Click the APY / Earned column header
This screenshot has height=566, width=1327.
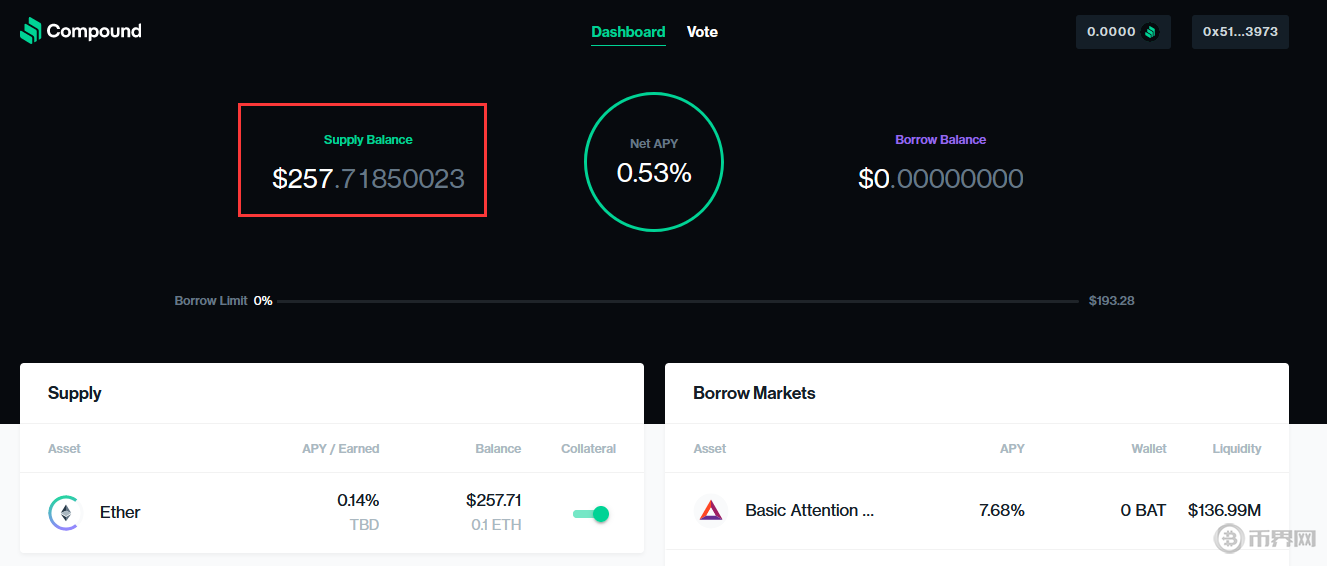[341, 449]
